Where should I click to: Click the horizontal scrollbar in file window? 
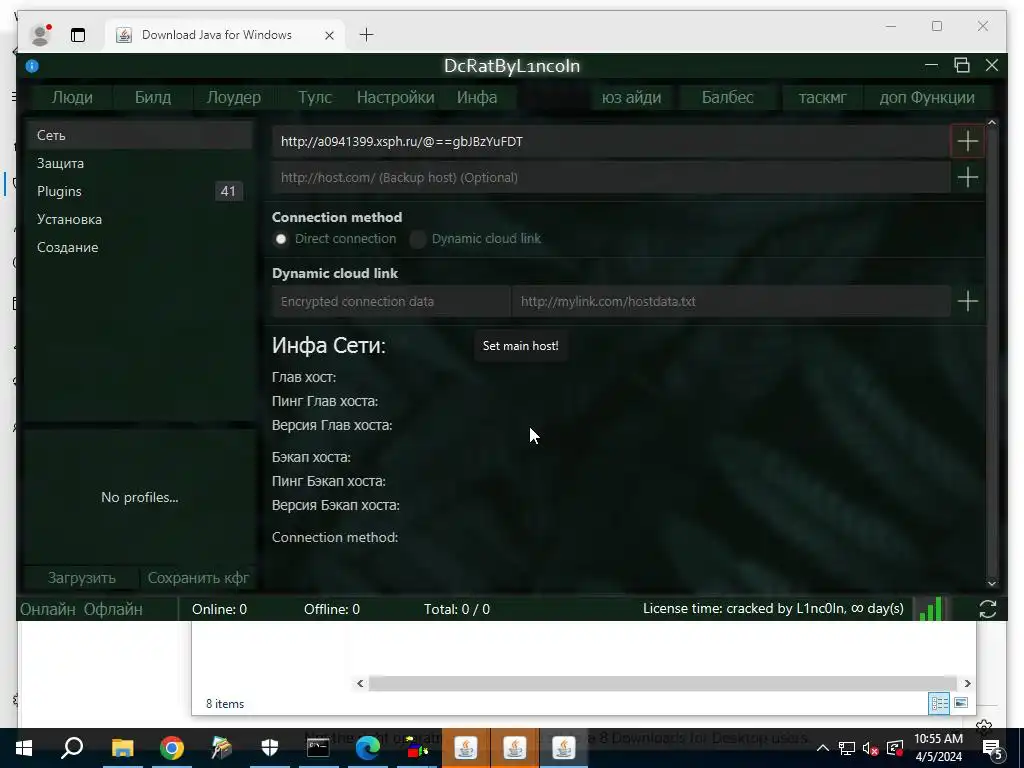click(662, 683)
